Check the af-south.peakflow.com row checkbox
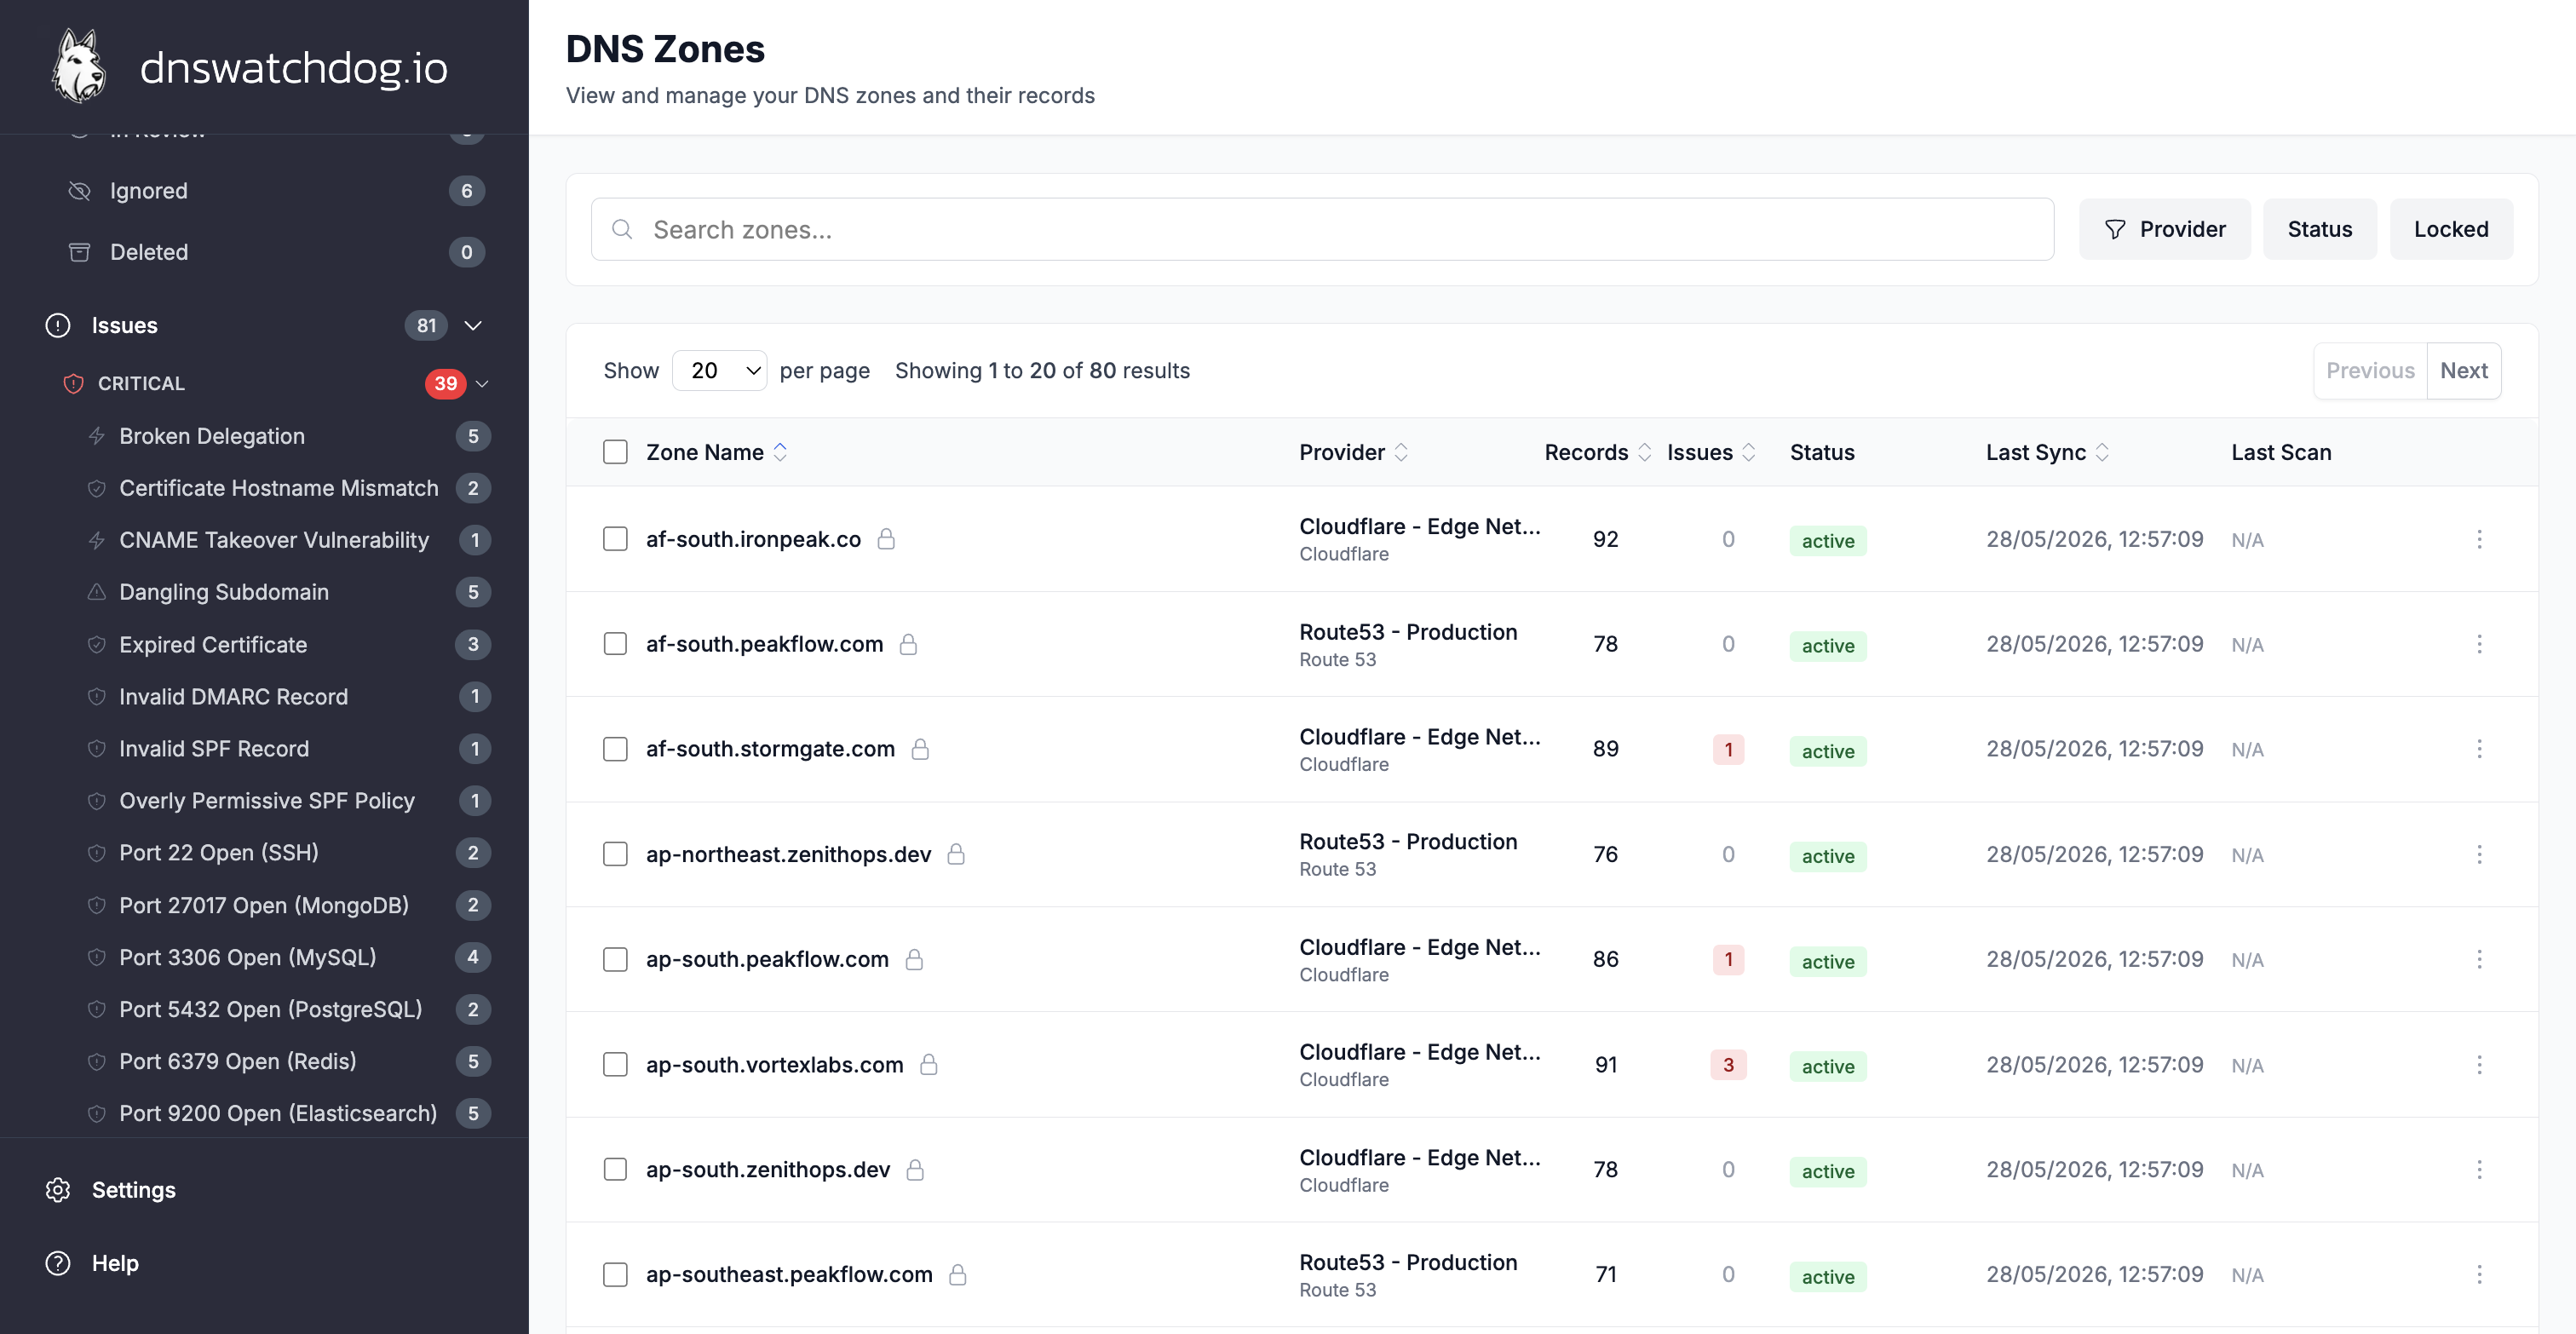2576x1334 pixels. [x=615, y=644]
